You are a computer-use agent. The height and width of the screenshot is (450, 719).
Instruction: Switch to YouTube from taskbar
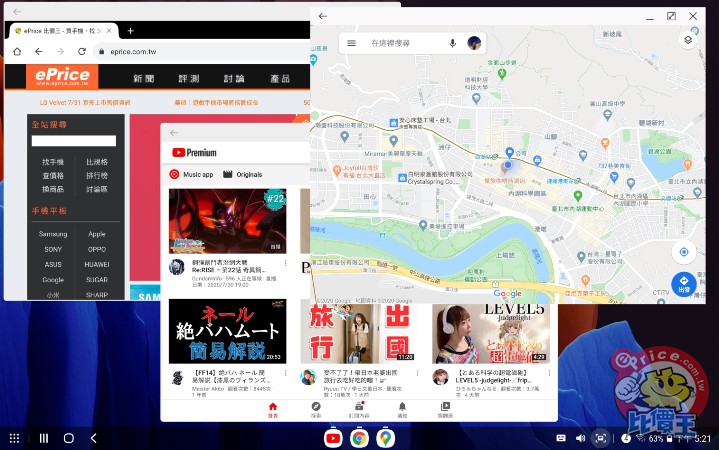click(x=333, y=438)
